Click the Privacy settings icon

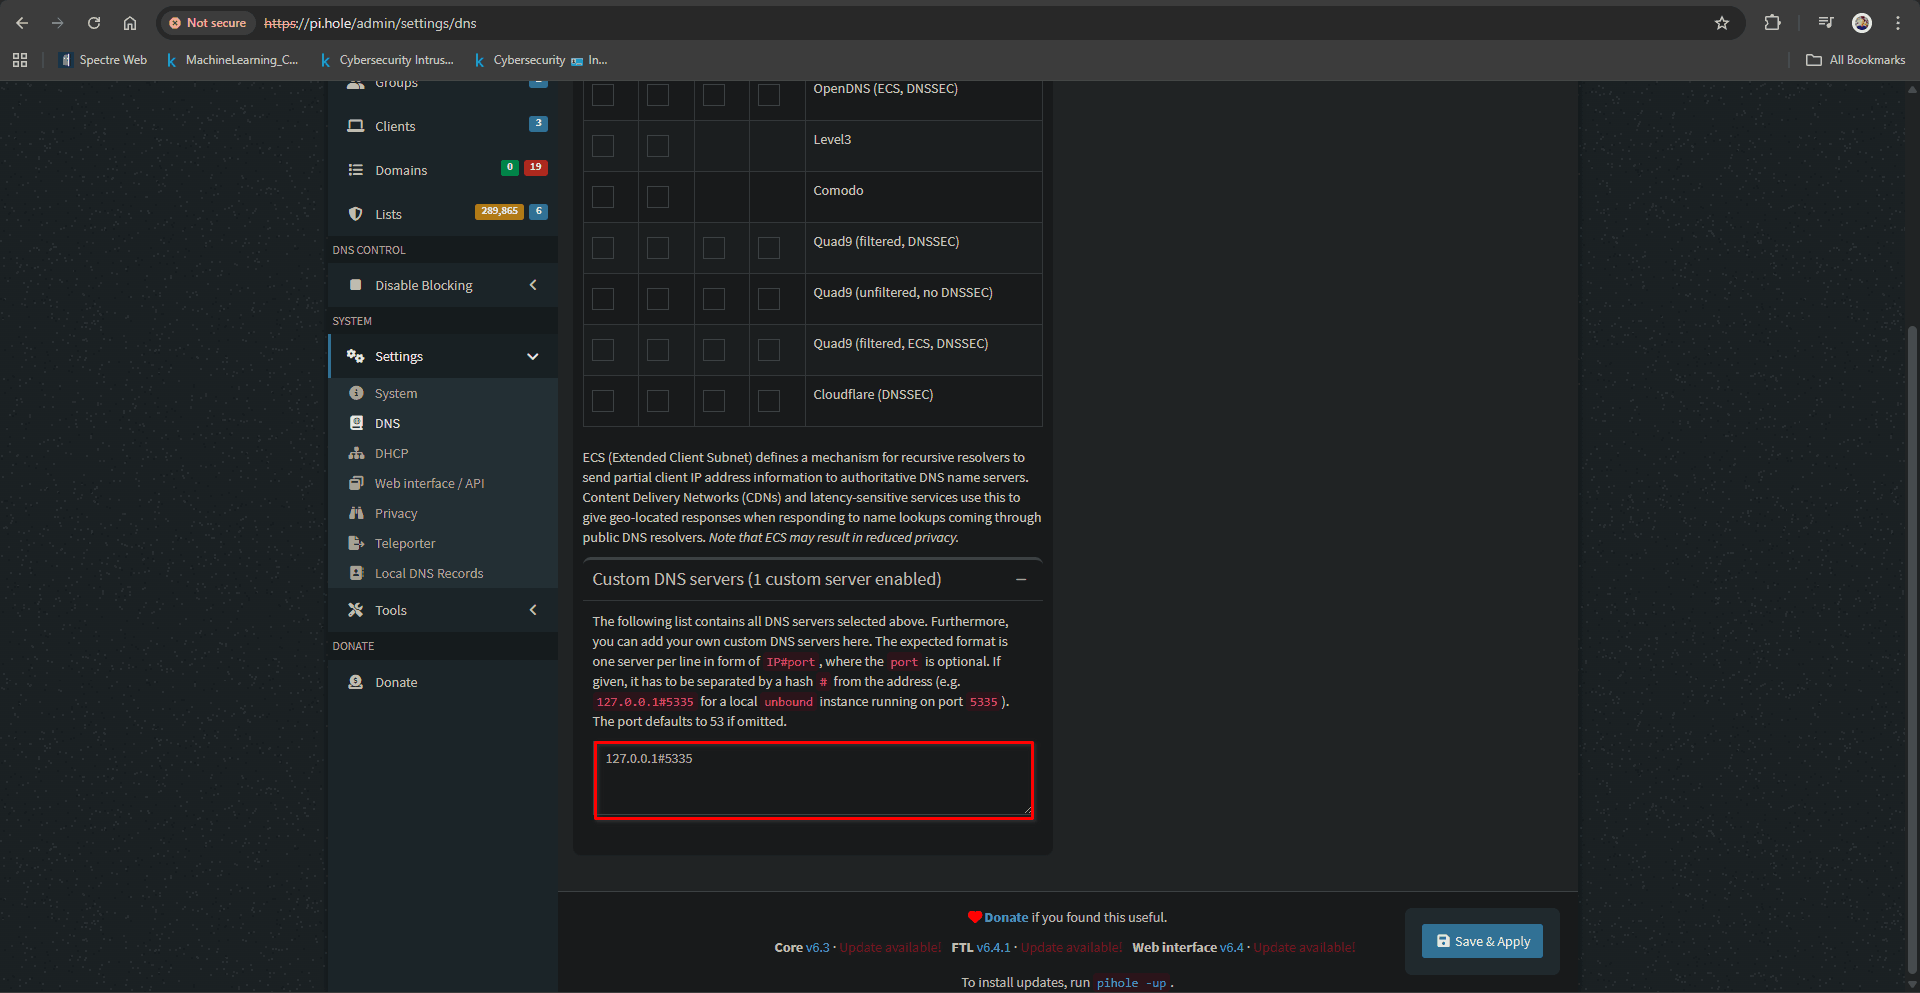click(357, 513)
